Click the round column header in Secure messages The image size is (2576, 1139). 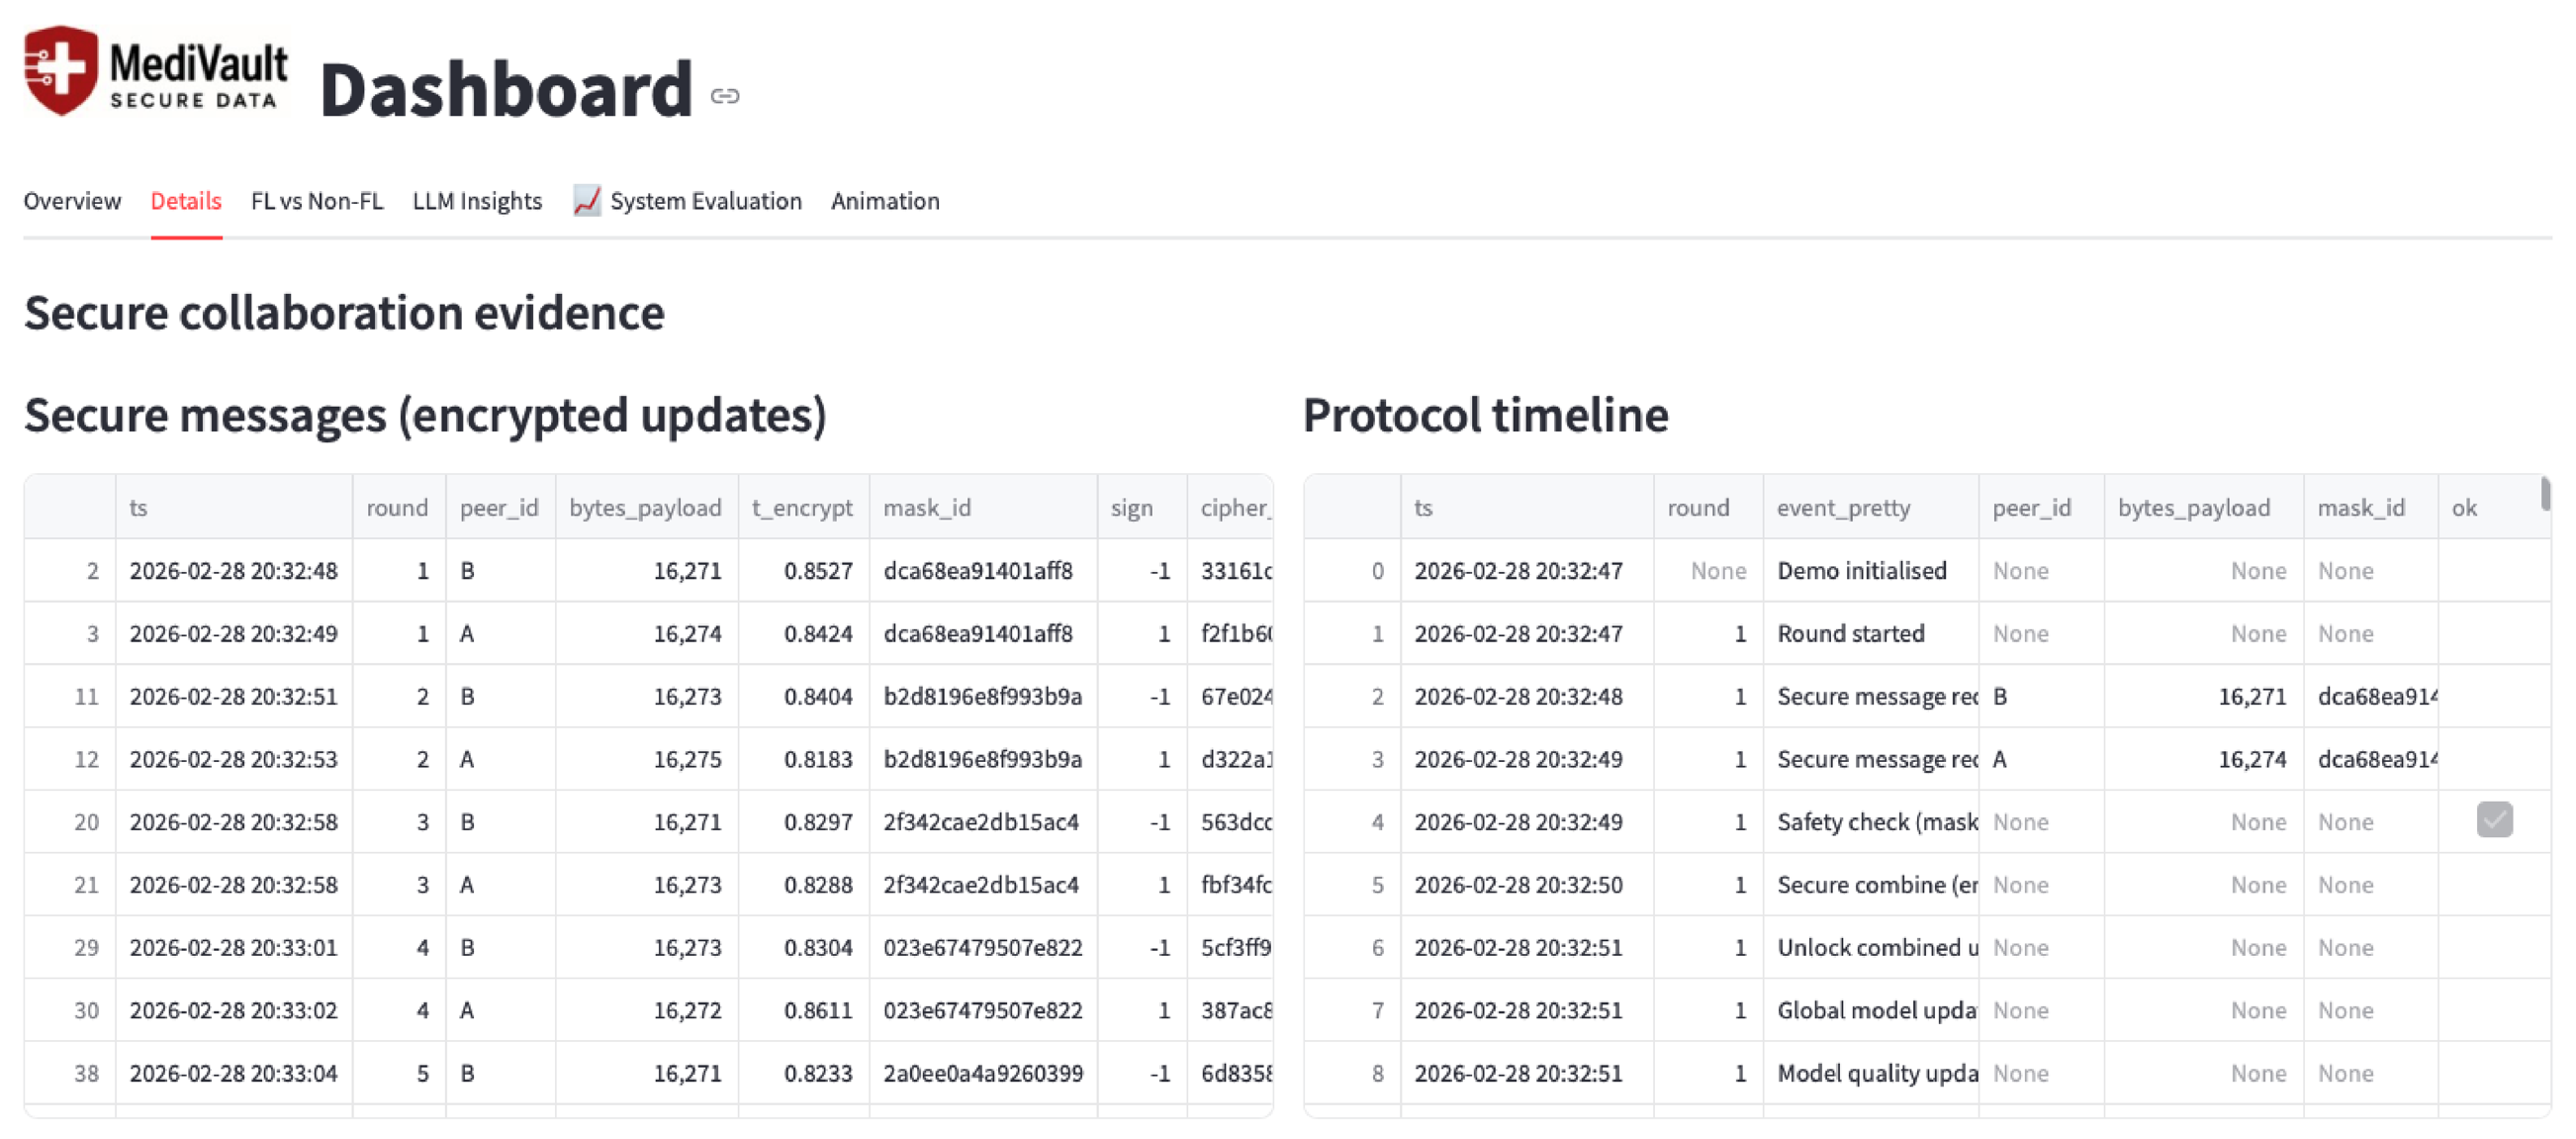coord(397,507)
